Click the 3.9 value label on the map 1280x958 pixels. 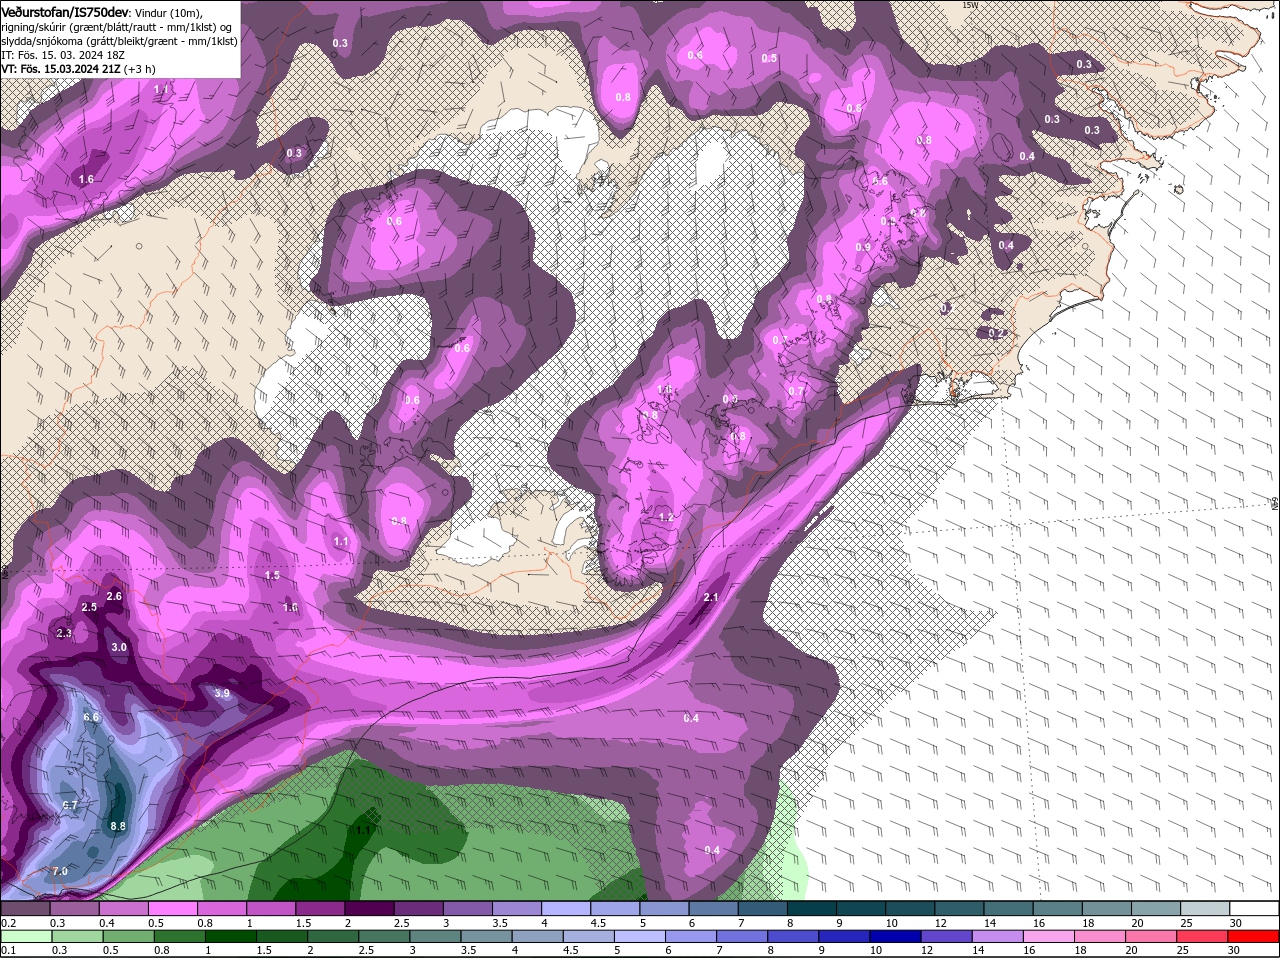tap(222, 693)
